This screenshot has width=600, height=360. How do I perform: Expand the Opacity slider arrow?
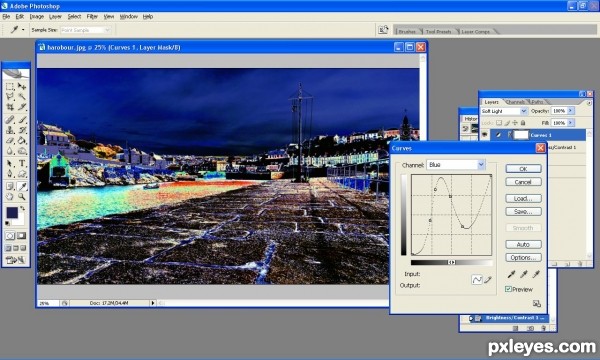click(x=571, y=111)
